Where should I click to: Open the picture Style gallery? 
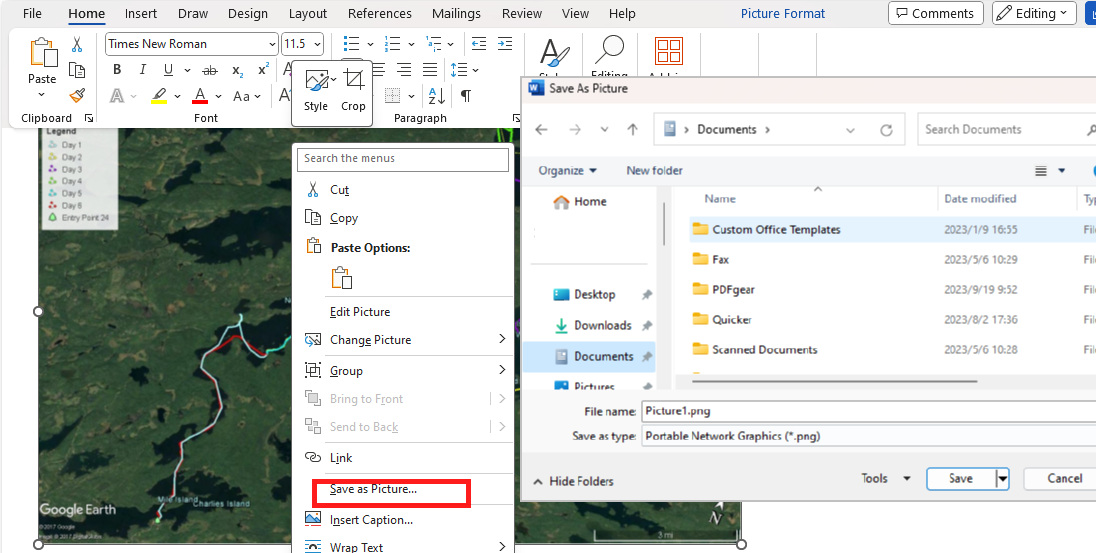(x=316, y=89)
